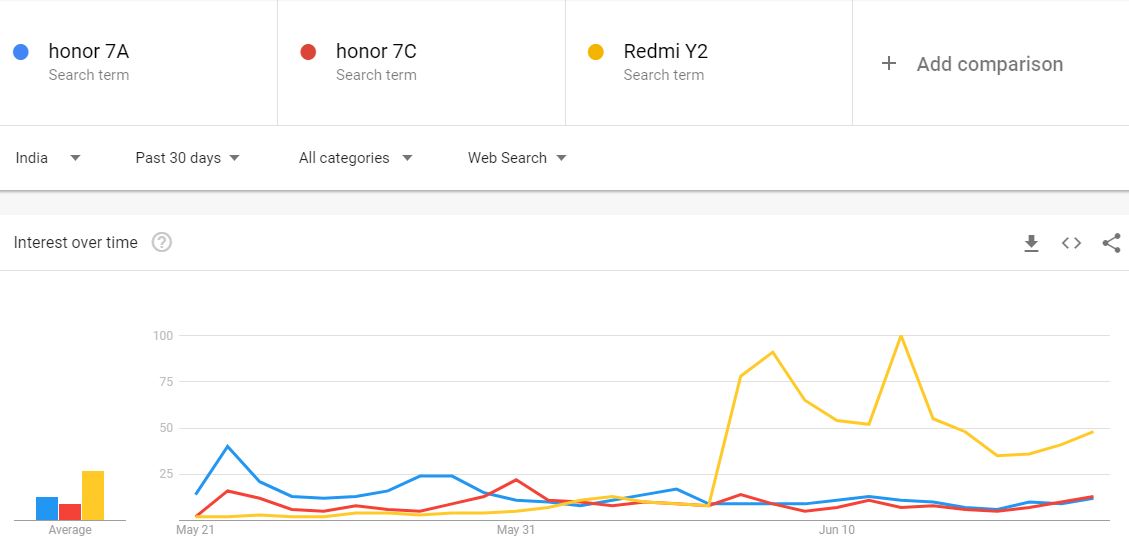Edit the honor 7C search term
Screen dimensions: 1129x546
pyautogui.click(x=376, y=52)
